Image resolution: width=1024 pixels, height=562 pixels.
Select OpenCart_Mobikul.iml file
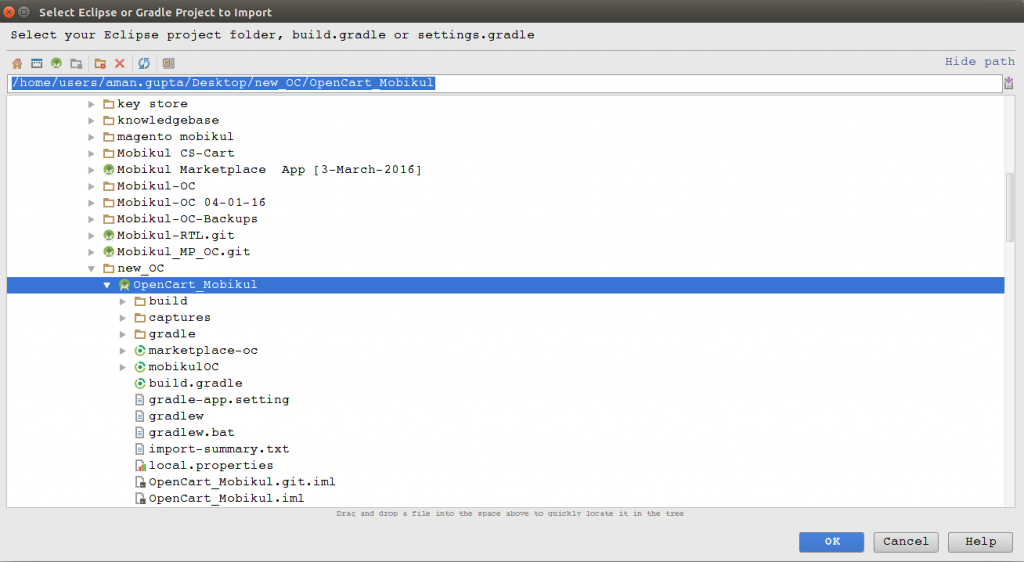(226, 498)
